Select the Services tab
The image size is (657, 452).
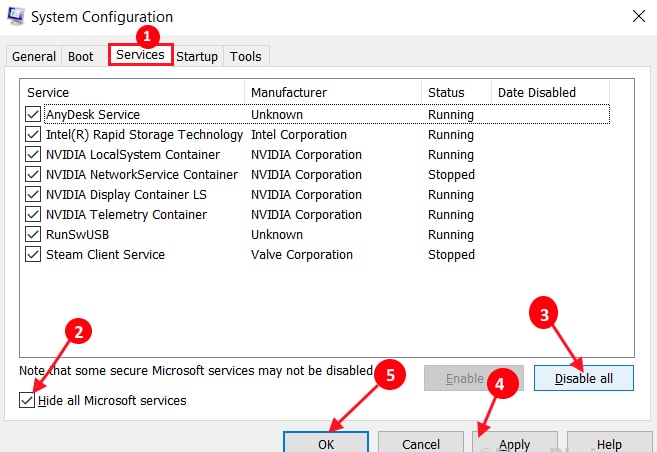click(x=140, y=55)
